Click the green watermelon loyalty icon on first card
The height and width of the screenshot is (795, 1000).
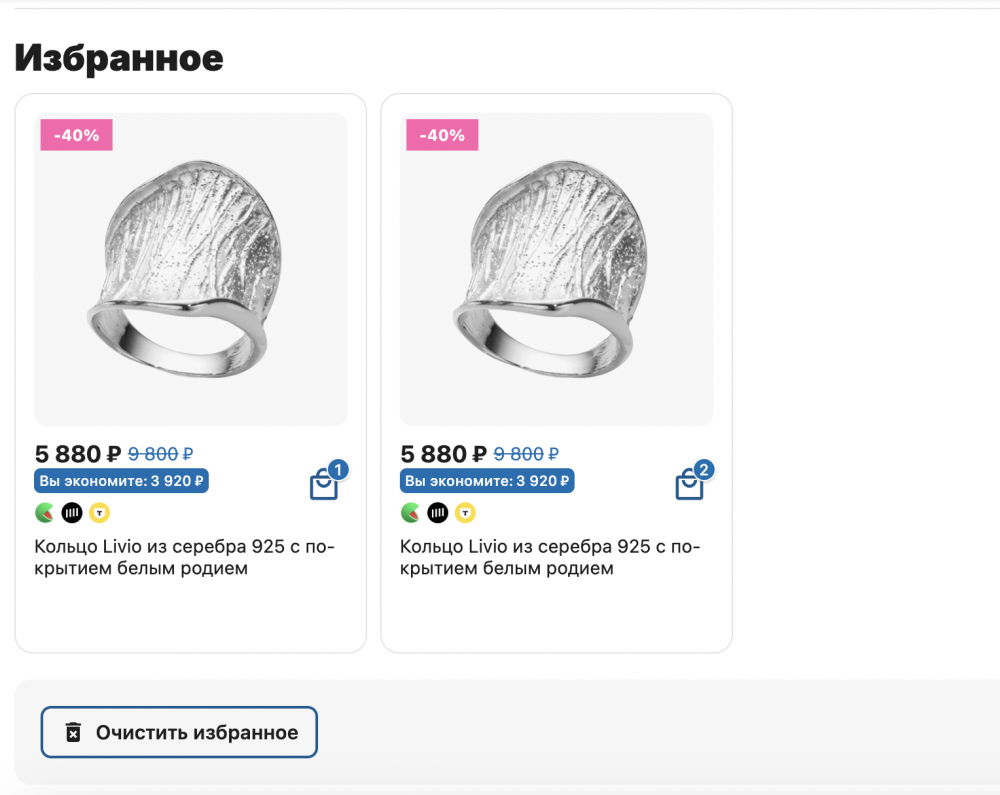coord(43,512)
